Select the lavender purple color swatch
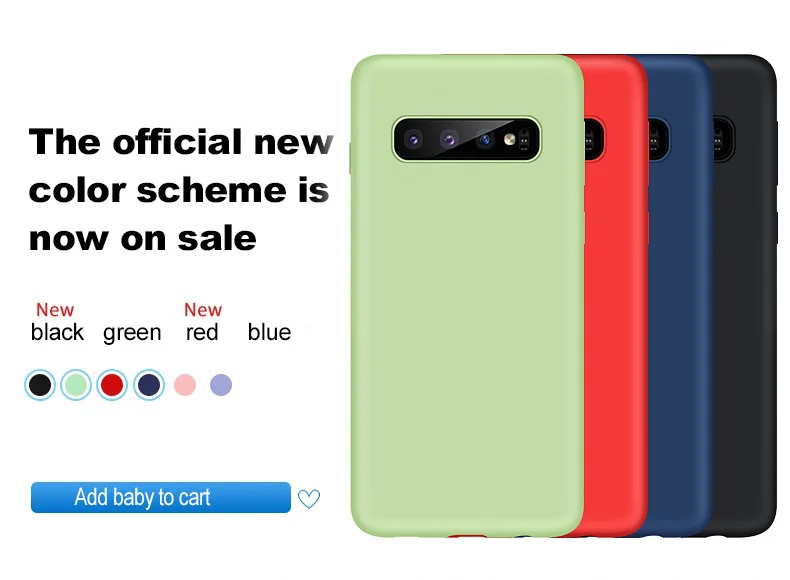Image resolution: width=790 pixels, height=580 pixels. (x=221, y=385)
